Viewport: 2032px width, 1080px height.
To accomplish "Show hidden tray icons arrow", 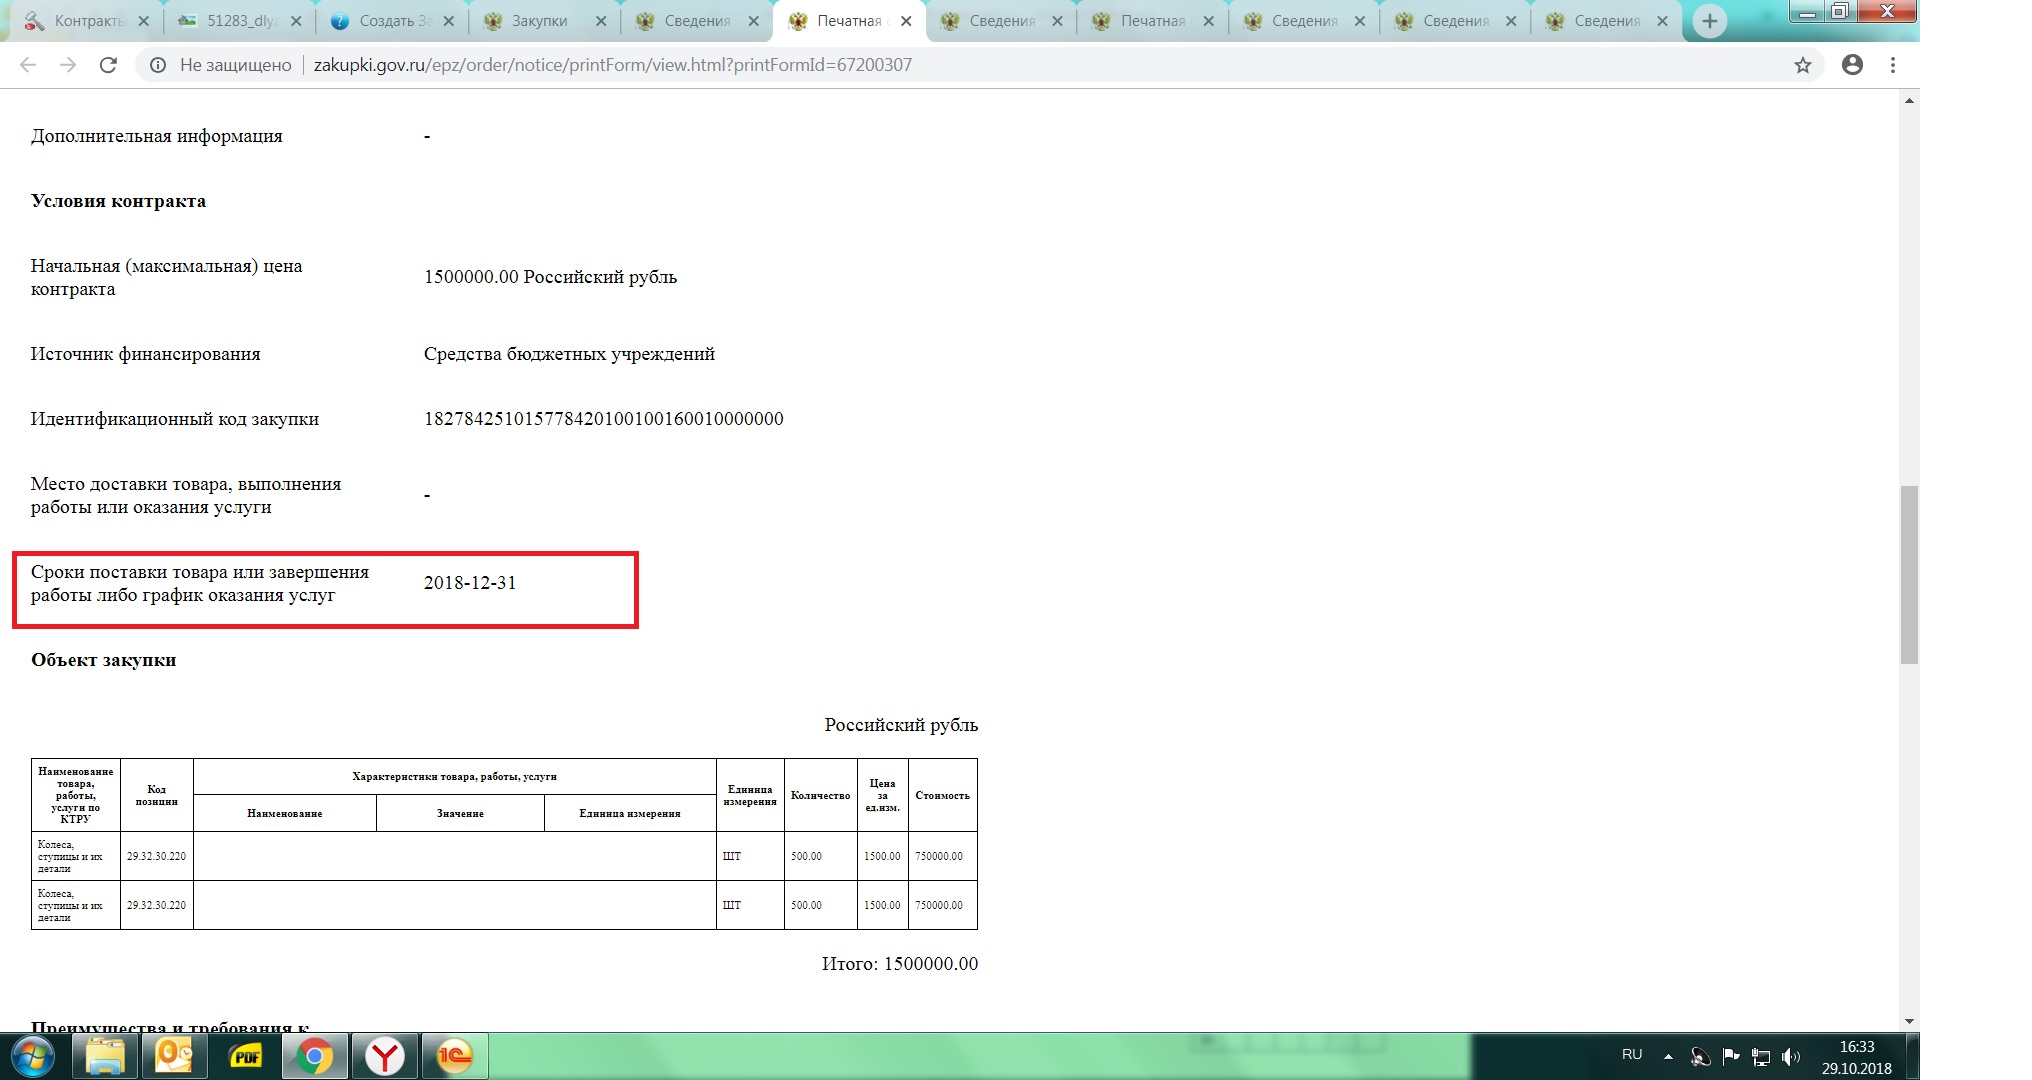I will tap(1667, 1056).
